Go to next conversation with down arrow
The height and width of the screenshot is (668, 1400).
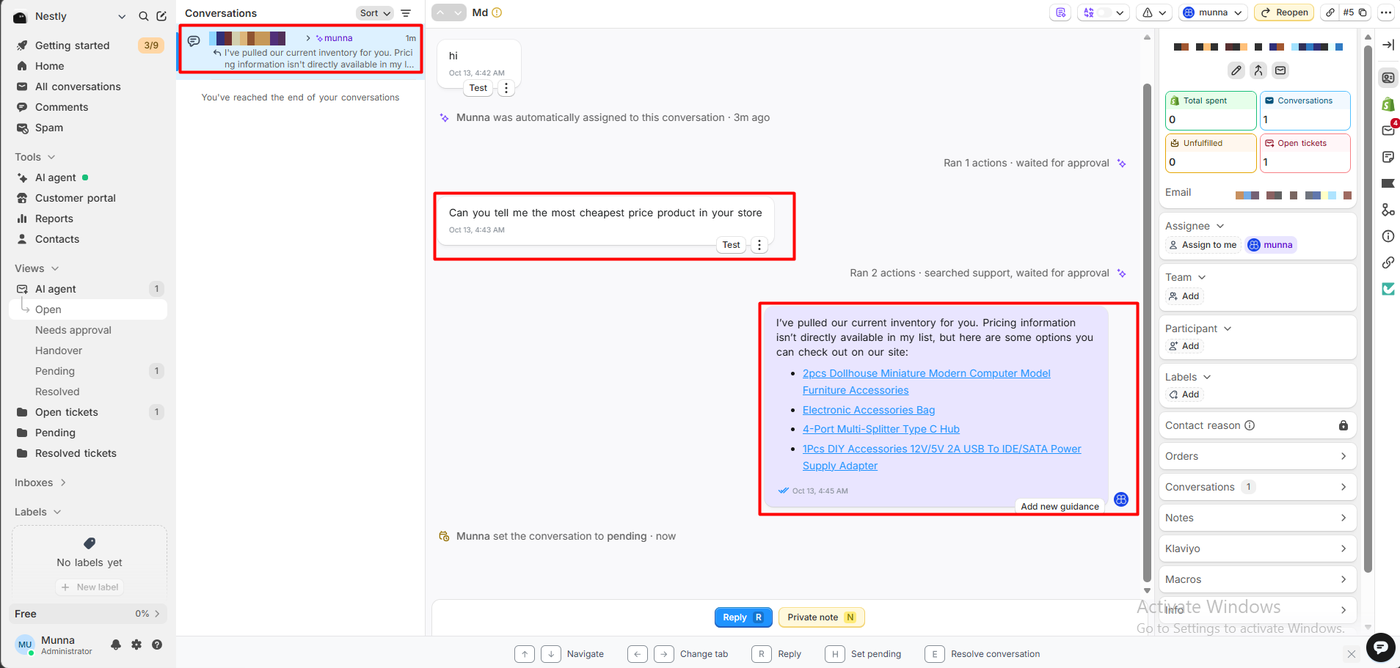pyautogui.click(x=458, y=13)
